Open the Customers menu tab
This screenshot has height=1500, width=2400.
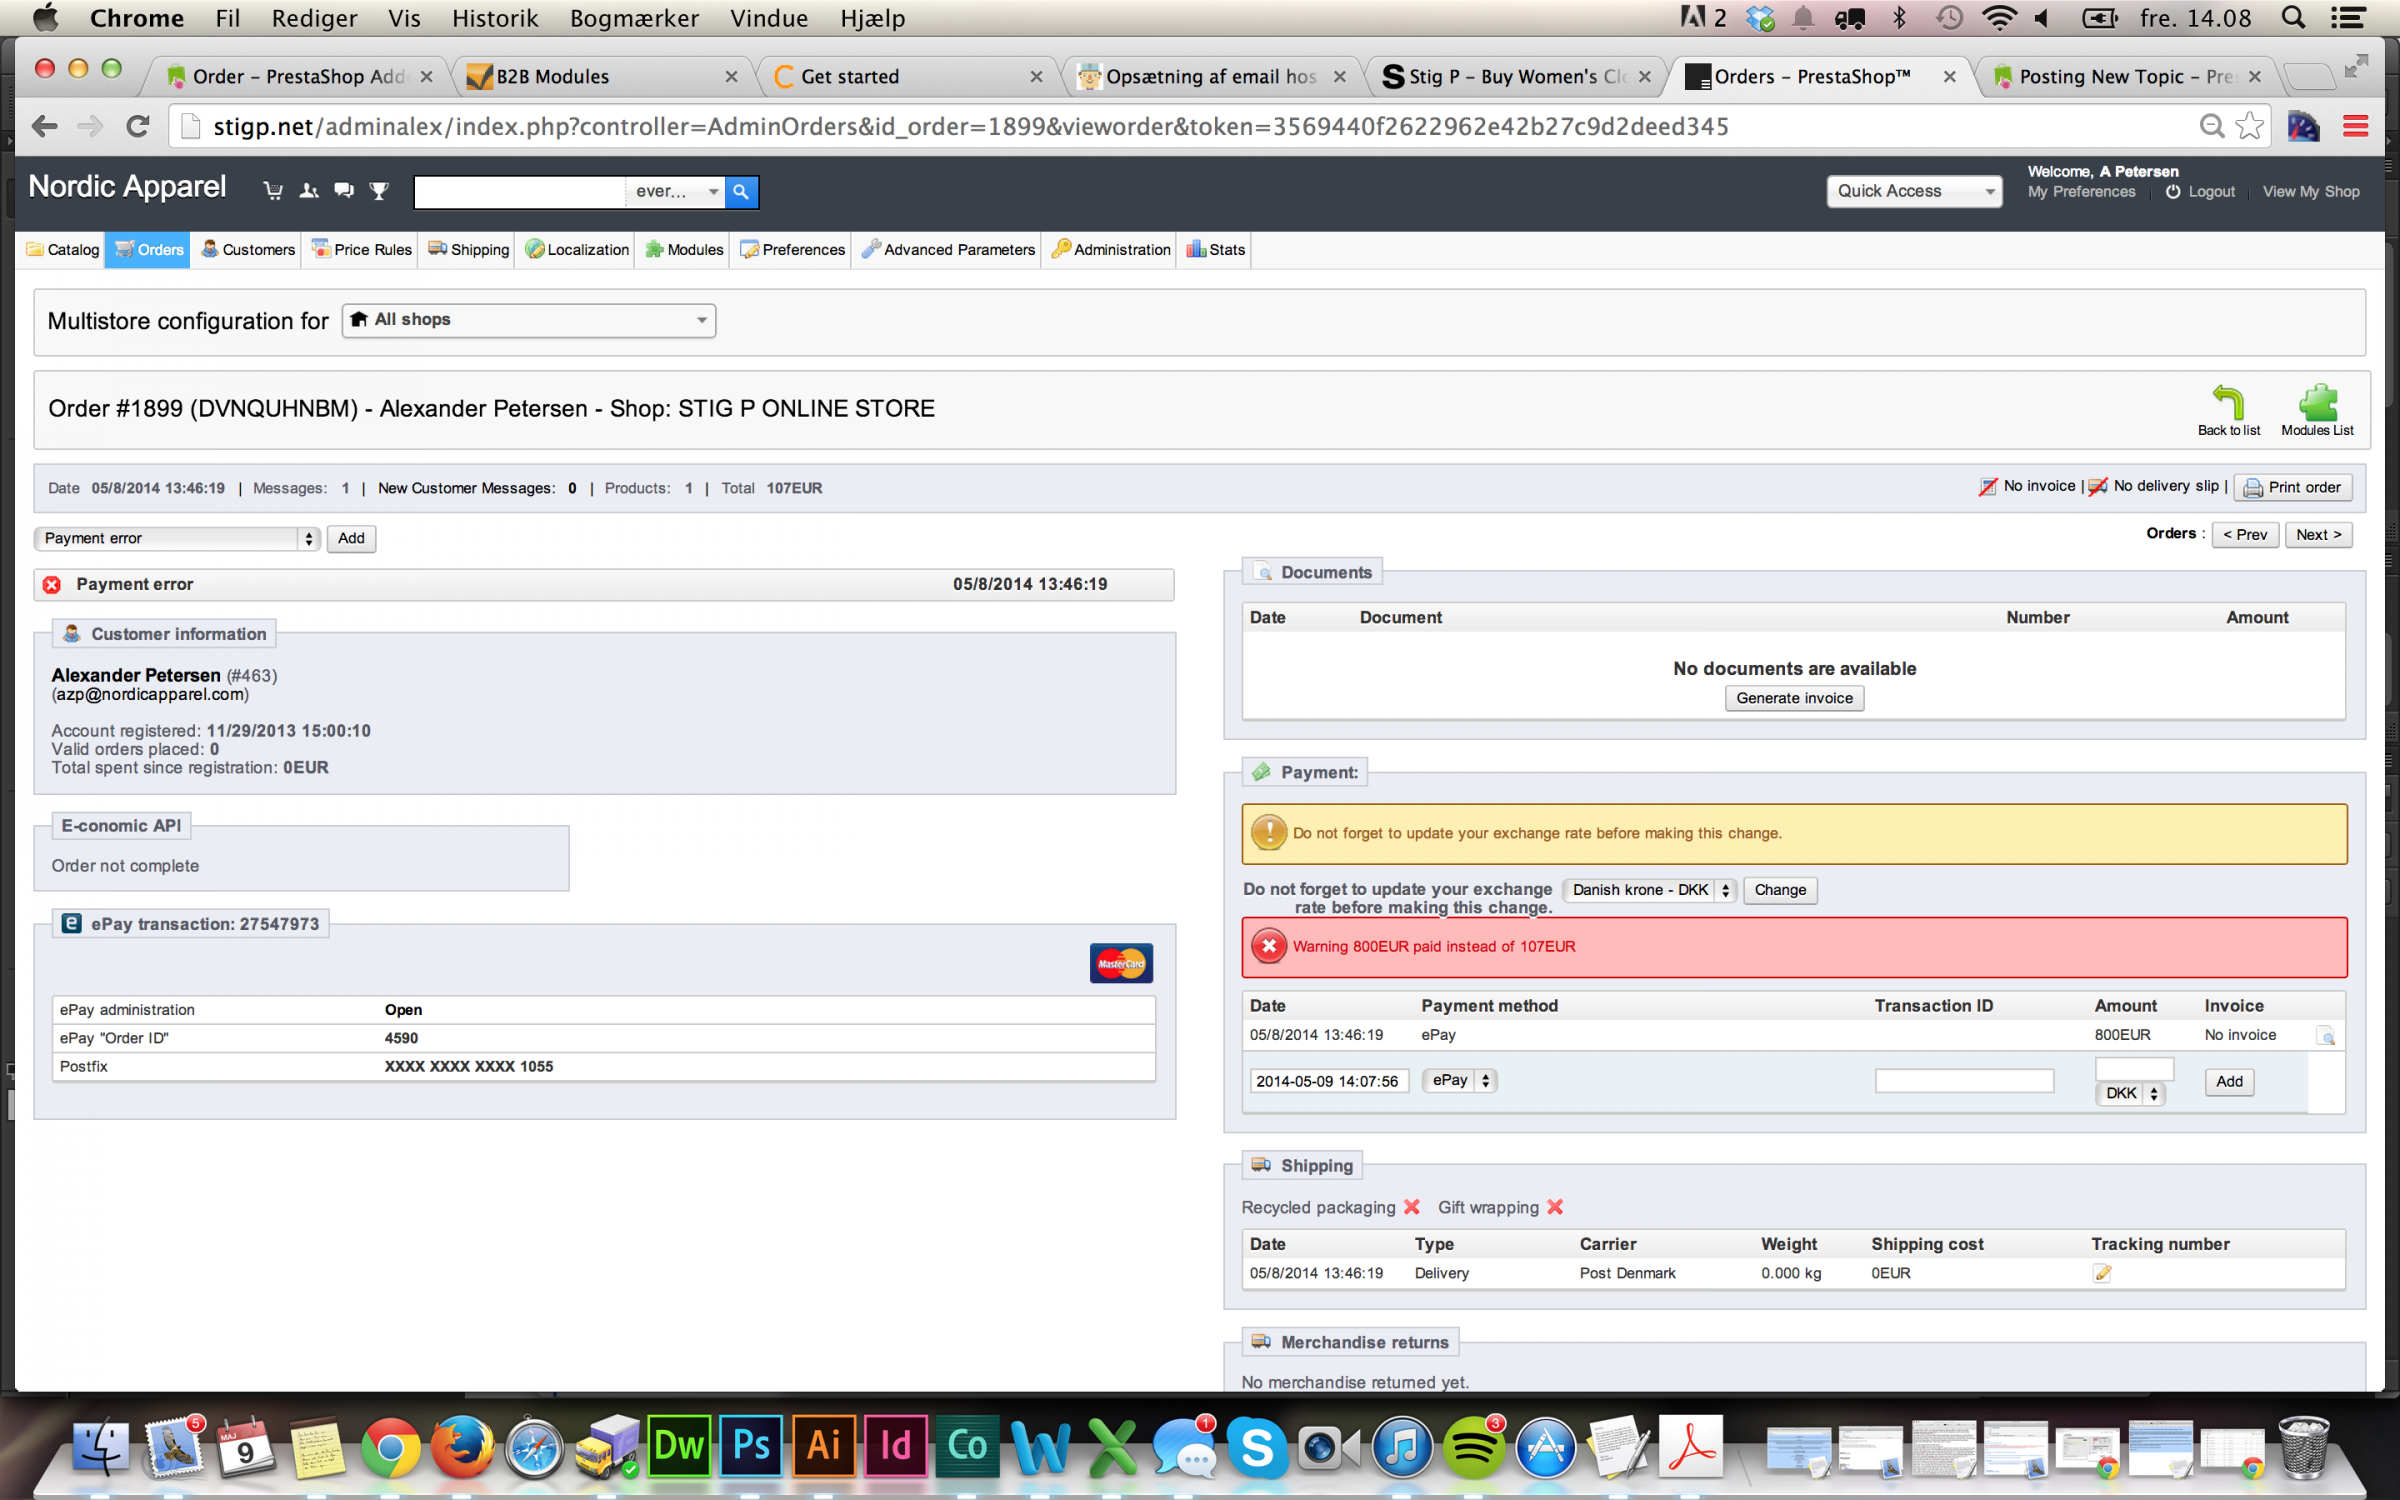tap(248, 249)
